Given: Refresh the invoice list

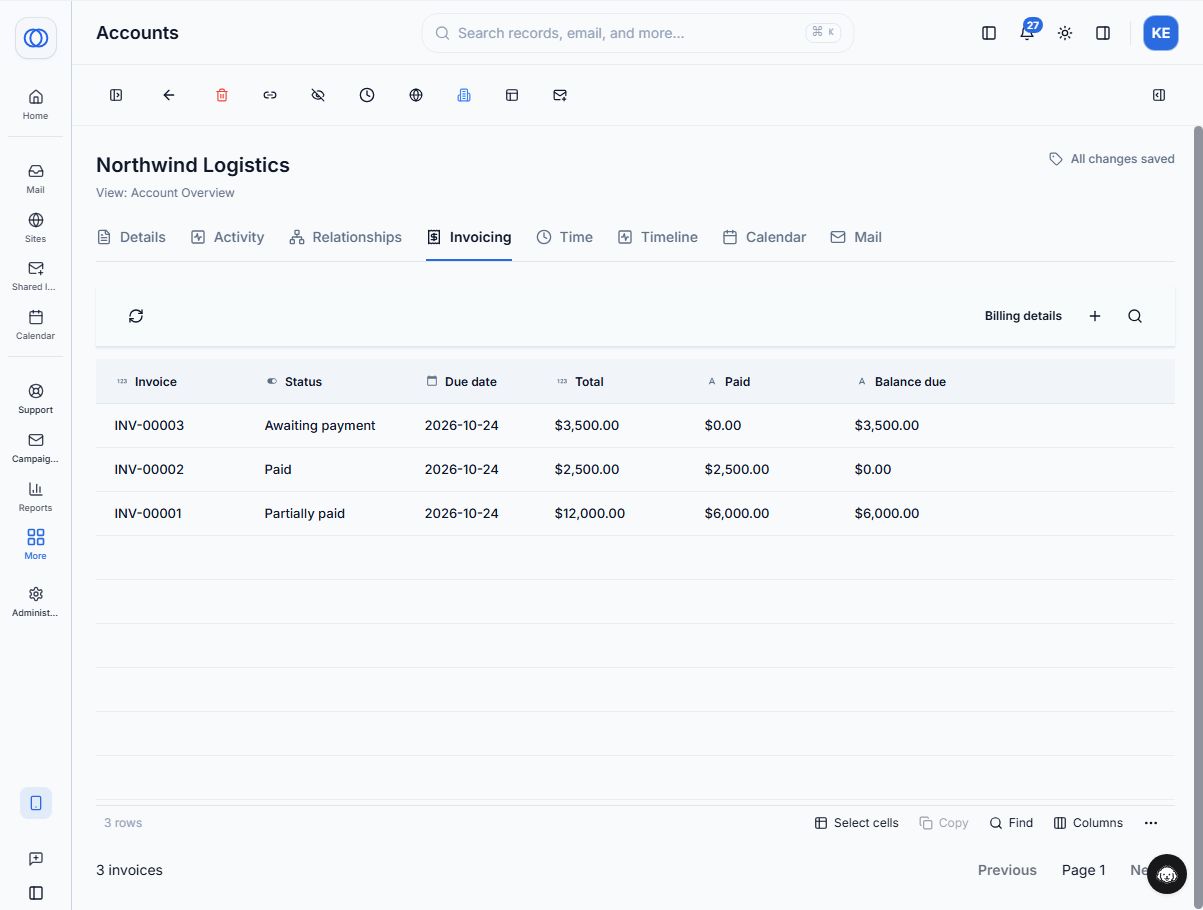Looking at the screenshot, I should 136,316.
